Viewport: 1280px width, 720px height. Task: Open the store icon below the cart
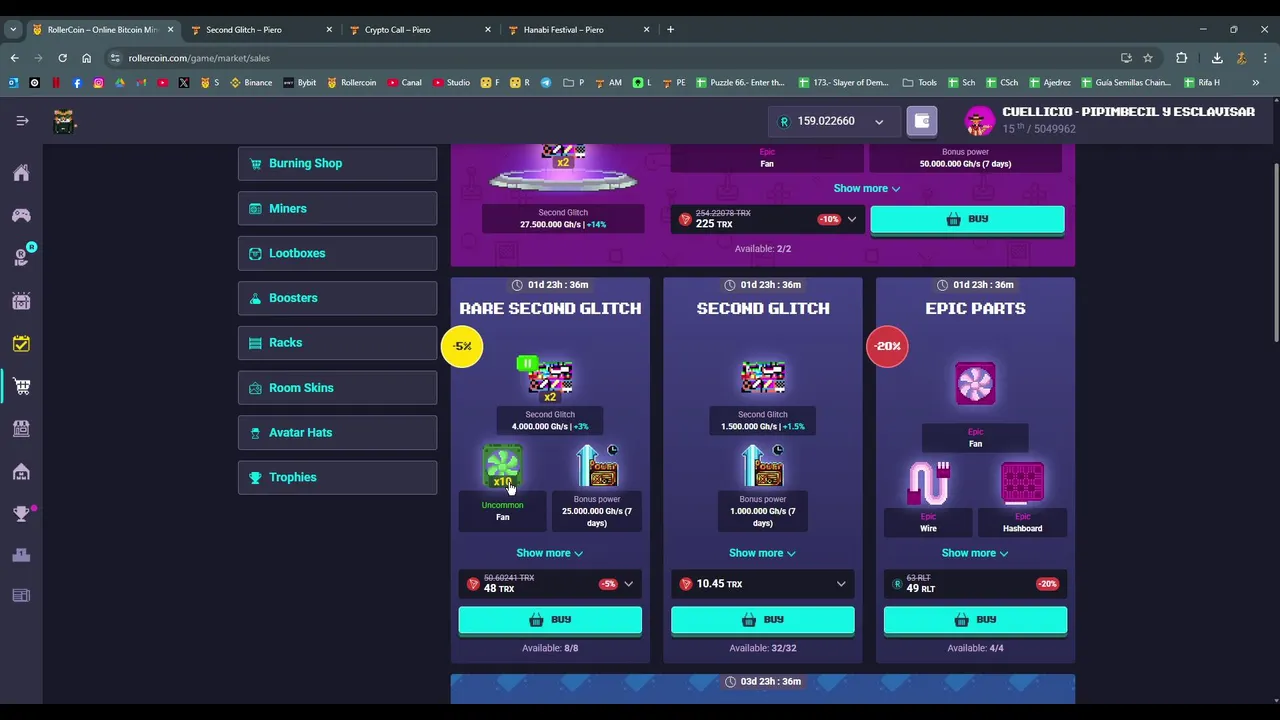click(21, 429)
